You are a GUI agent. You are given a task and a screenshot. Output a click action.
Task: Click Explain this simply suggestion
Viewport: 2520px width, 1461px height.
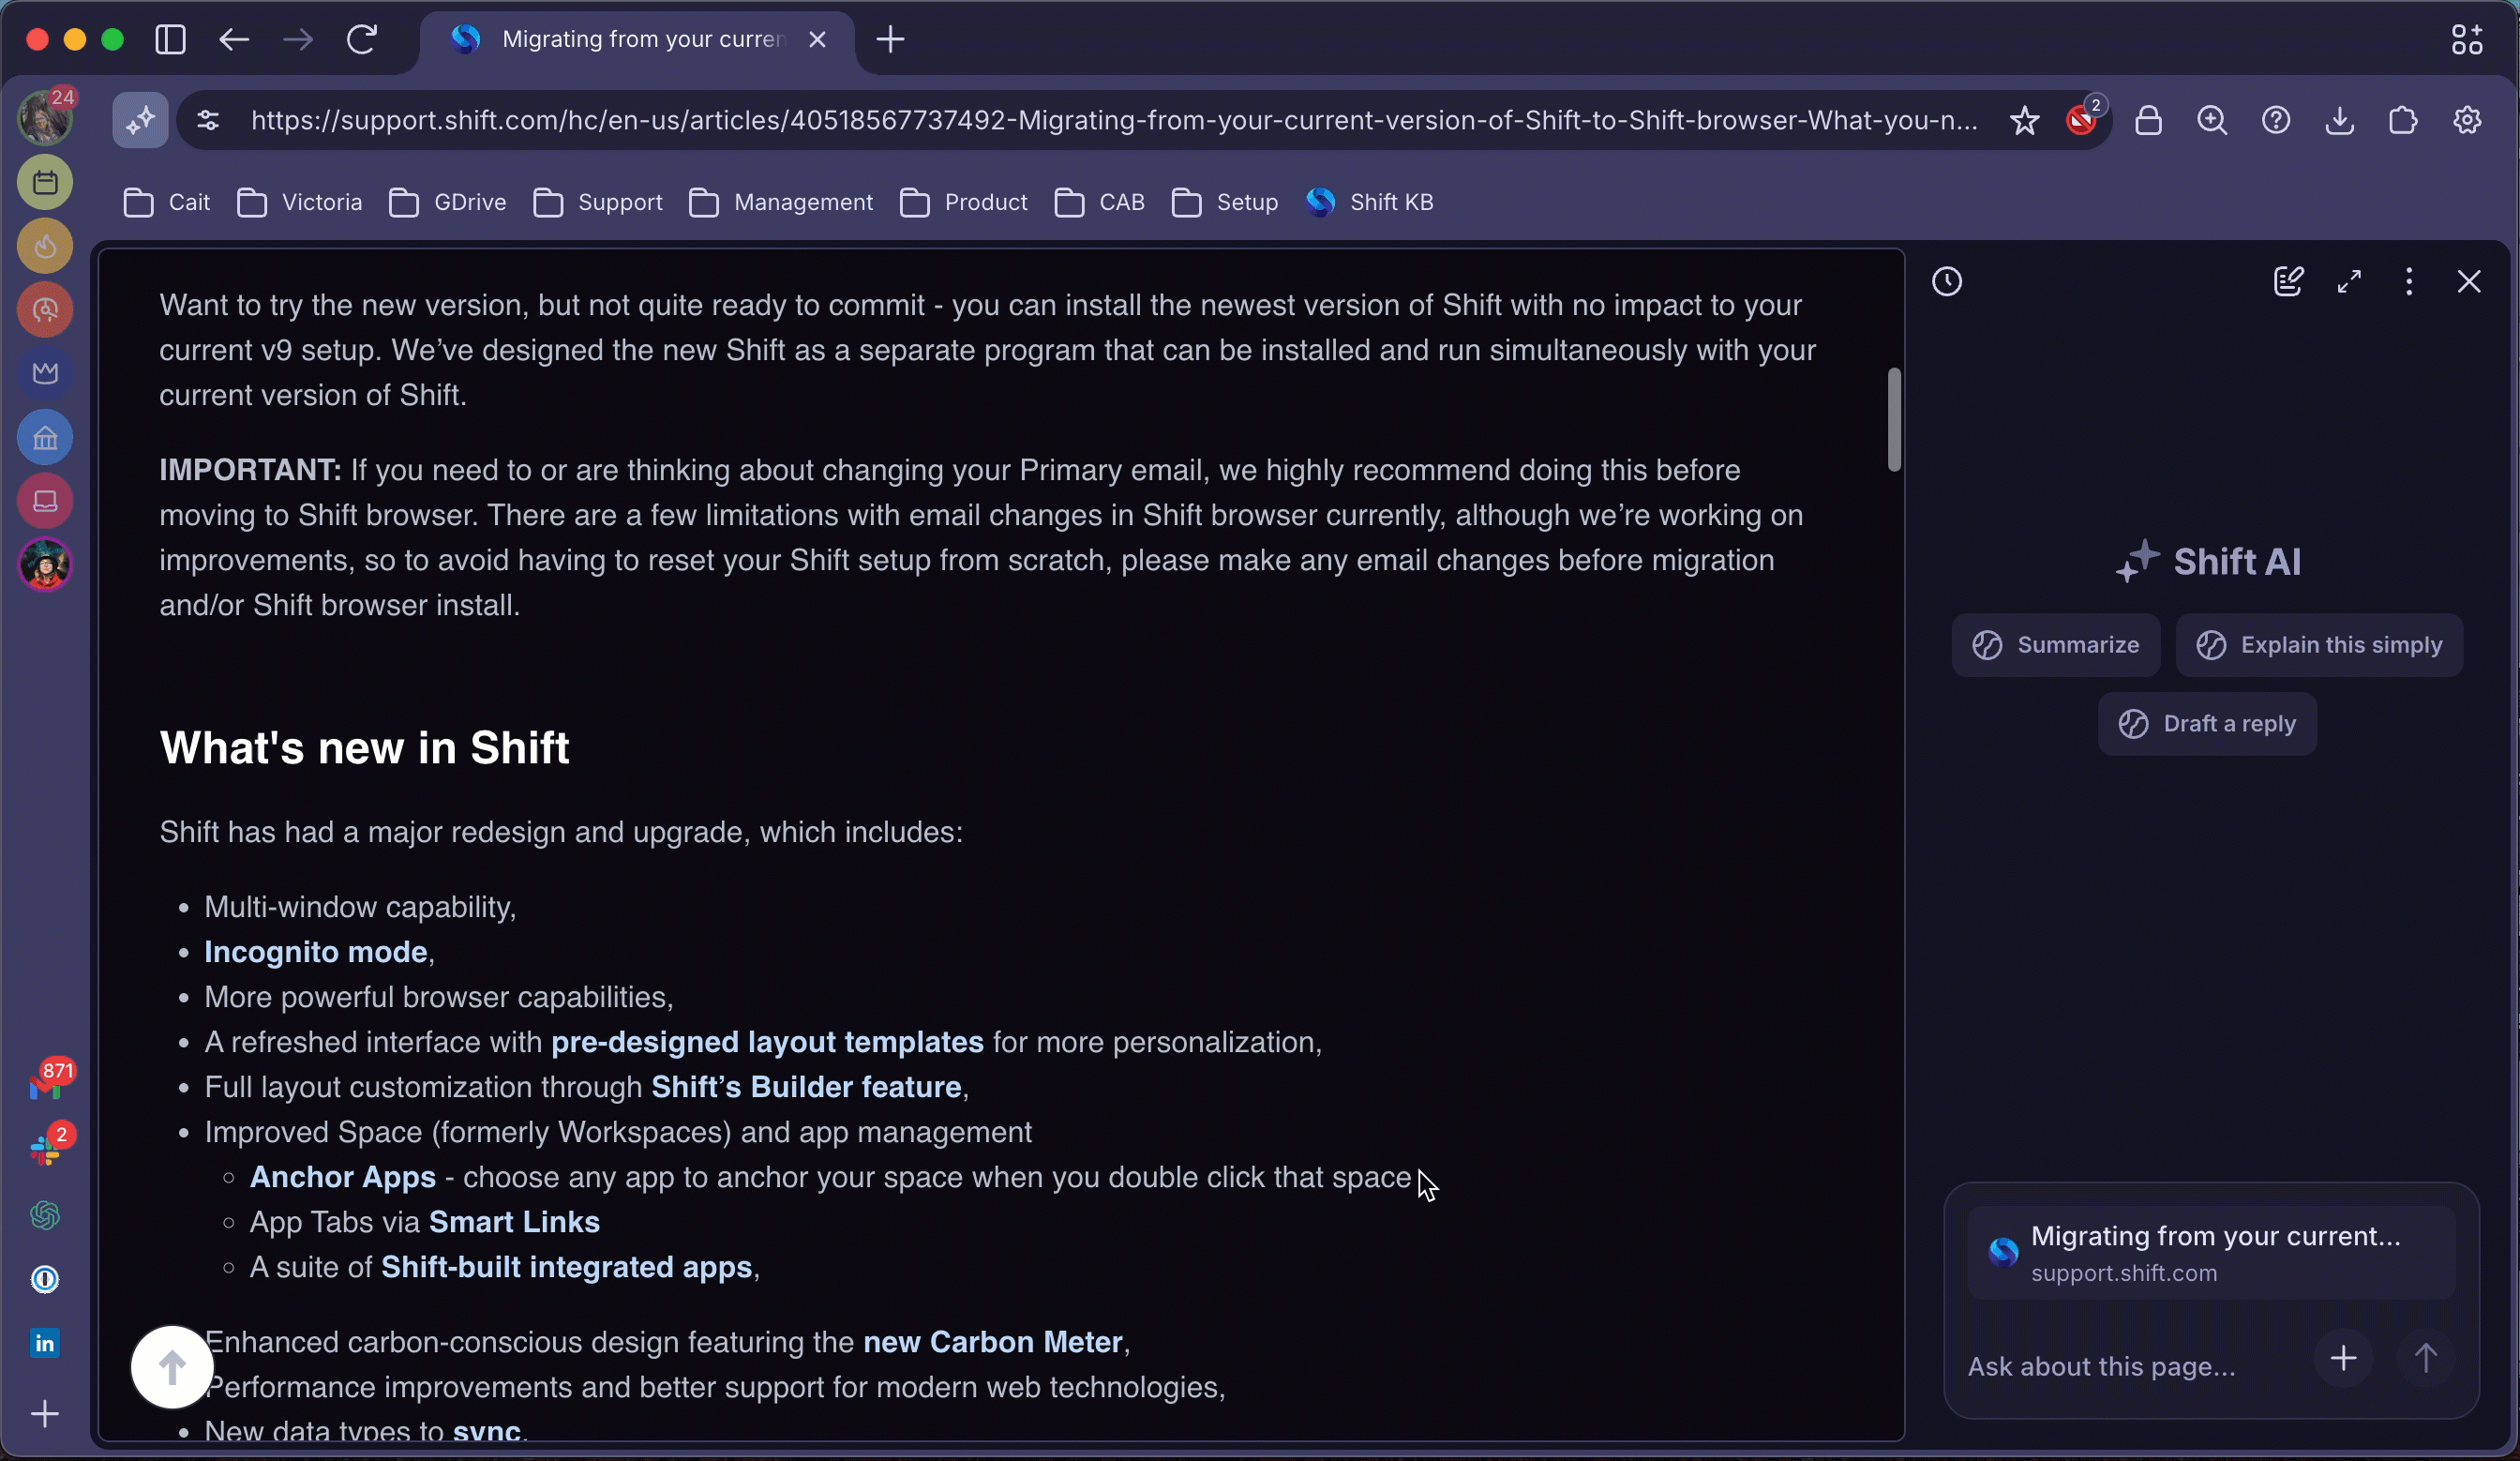[2319, 645]
